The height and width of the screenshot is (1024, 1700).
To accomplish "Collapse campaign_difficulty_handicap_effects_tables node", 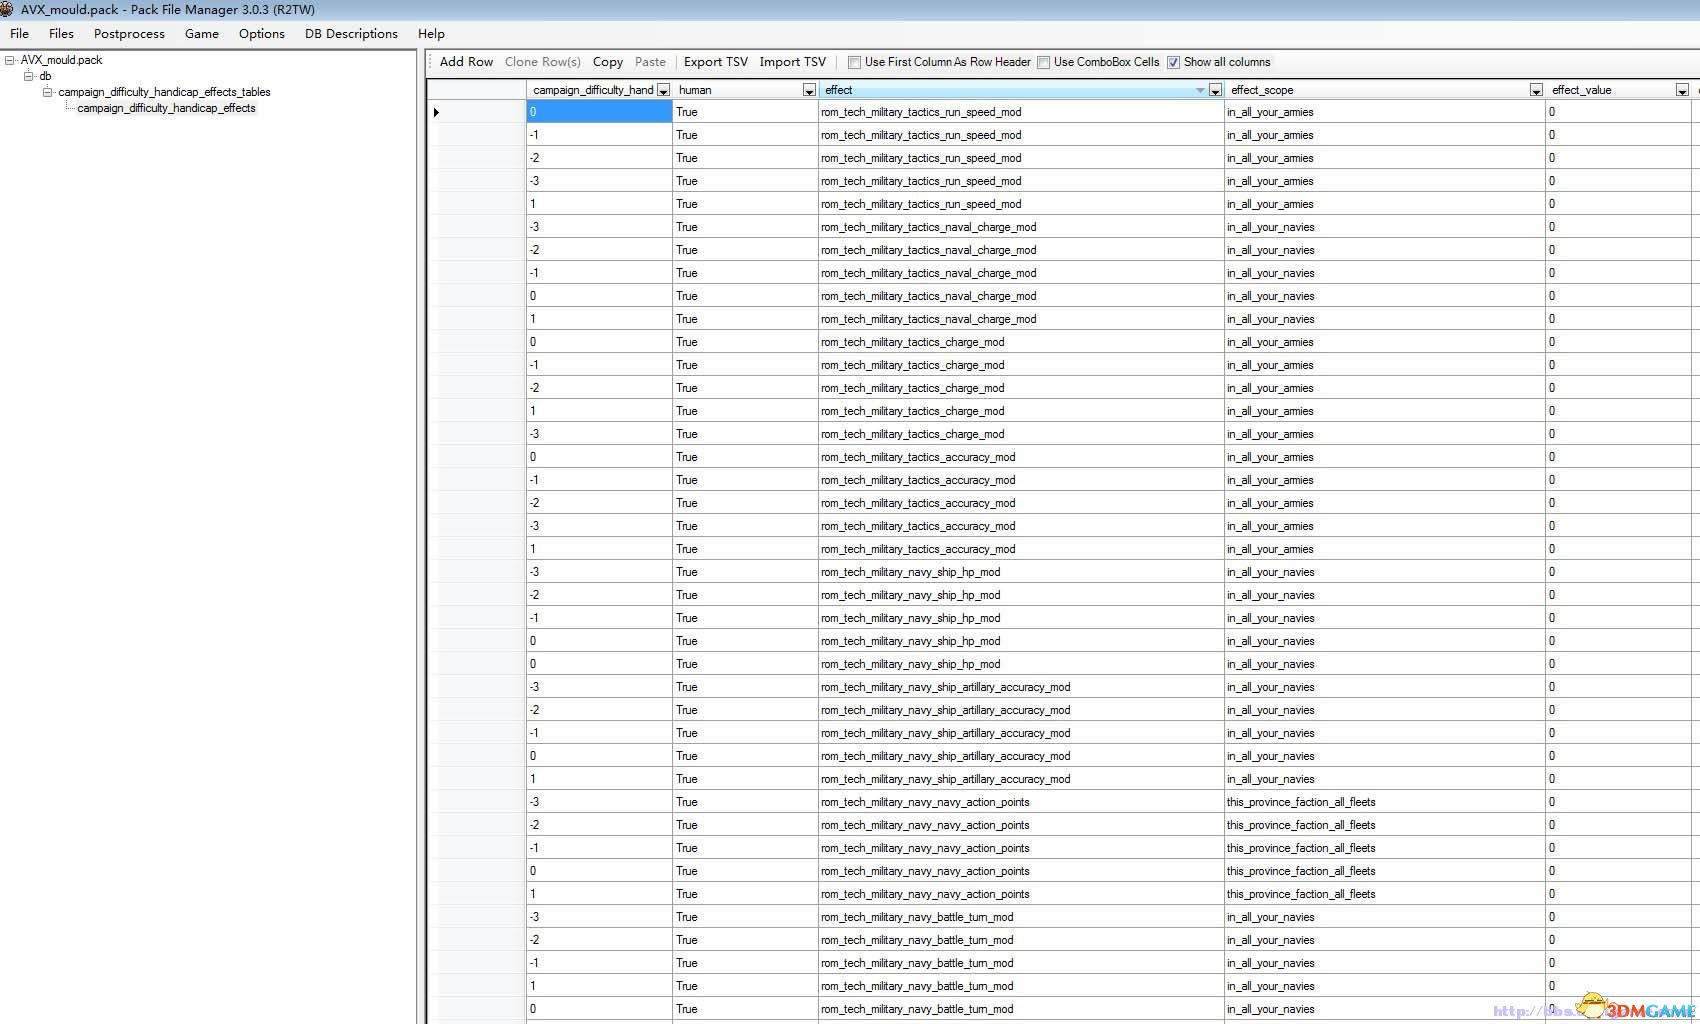I will pyautogui.click(x=47, y=92).
